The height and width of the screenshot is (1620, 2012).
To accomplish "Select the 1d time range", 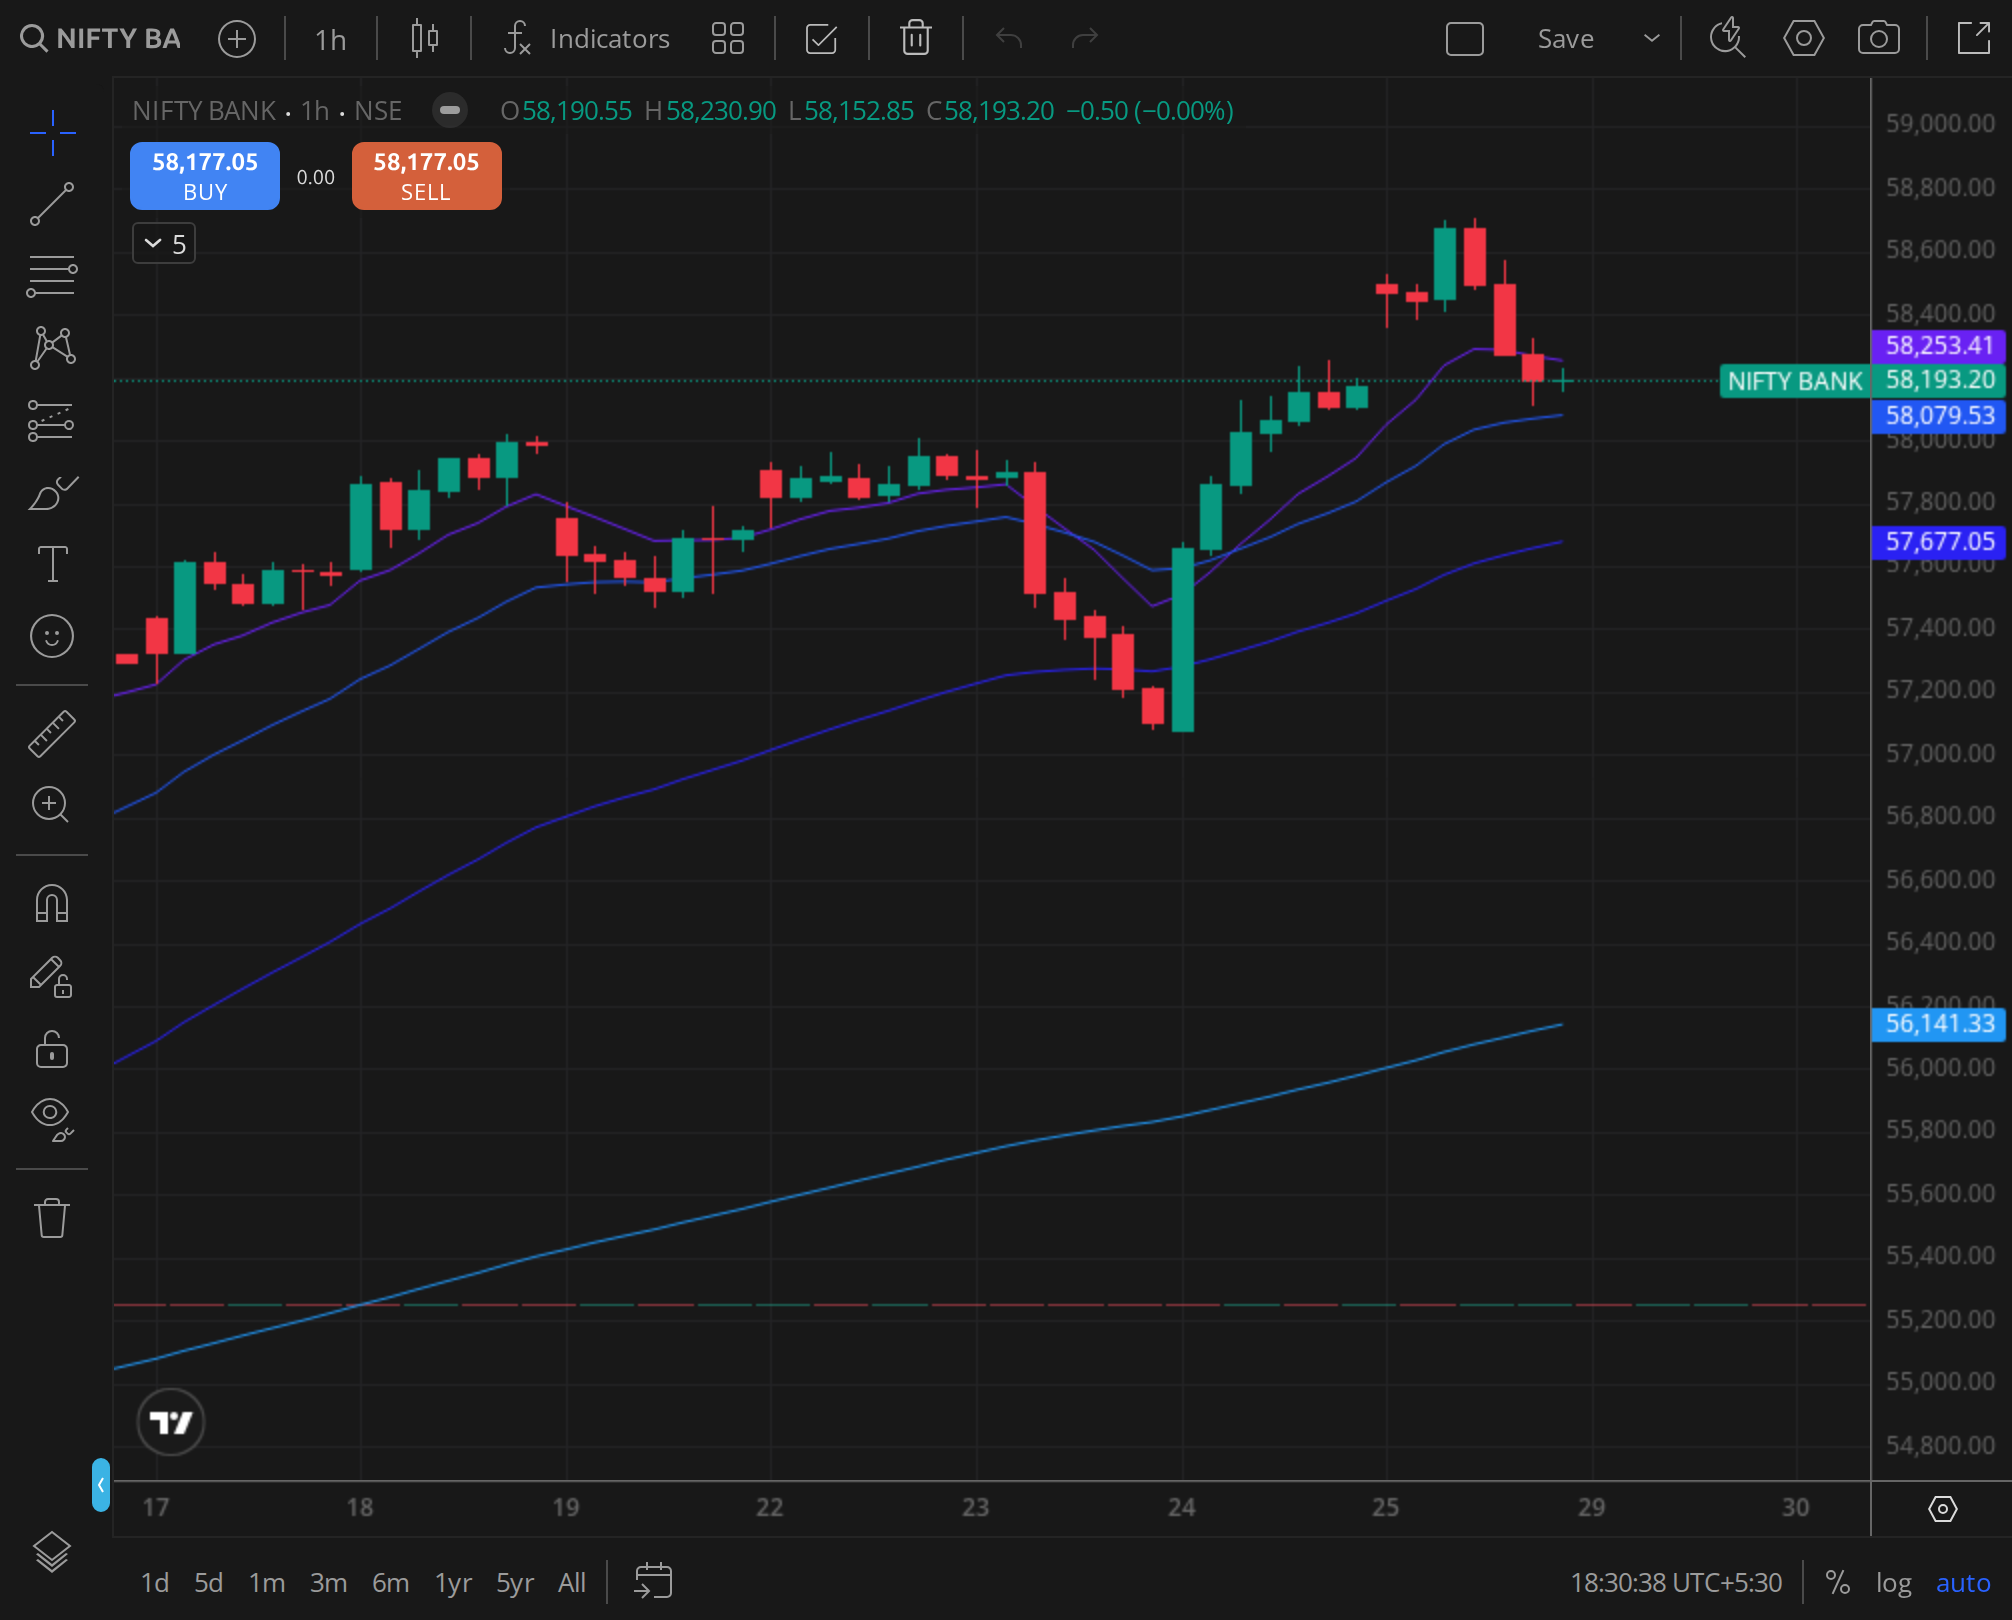I will [x=154, y=1583].
